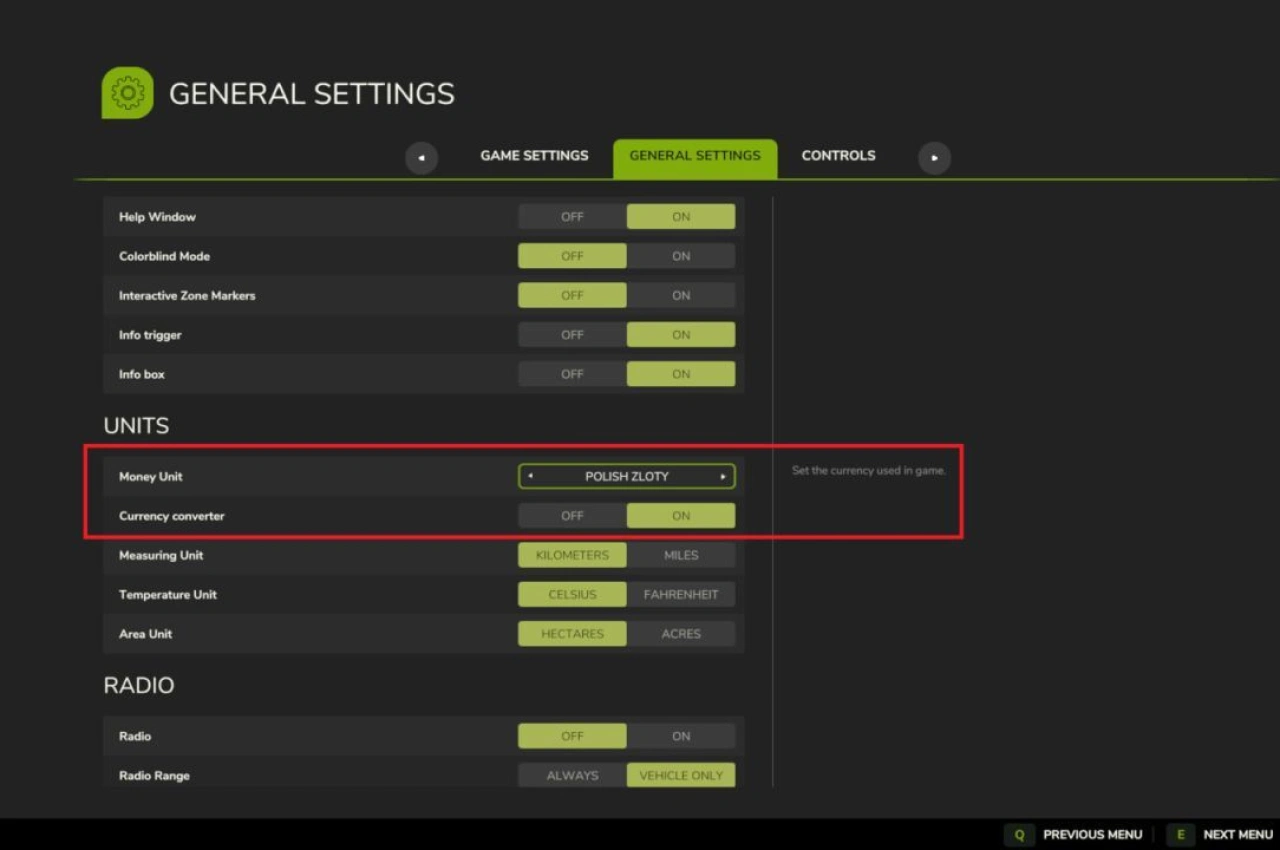Turn Help Window off
This screenshot has height=850, width=1280.
click(x=572, y=217)
